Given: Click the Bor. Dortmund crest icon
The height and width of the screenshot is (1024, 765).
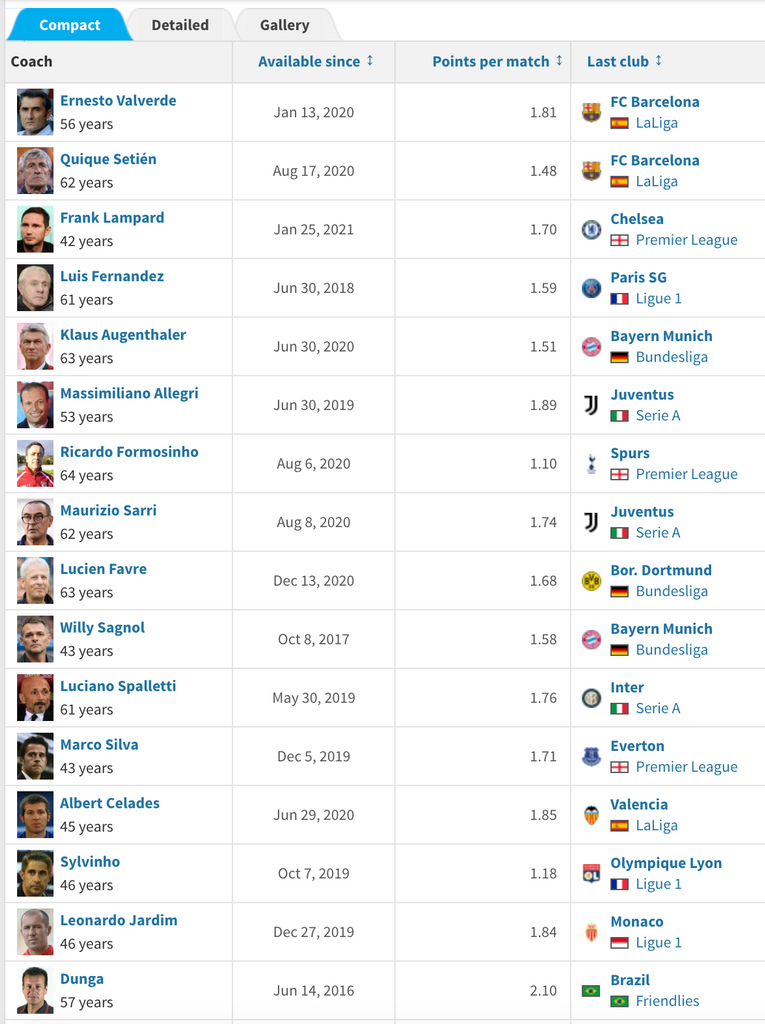Looking at the screenshot, I should pos(591,581).
